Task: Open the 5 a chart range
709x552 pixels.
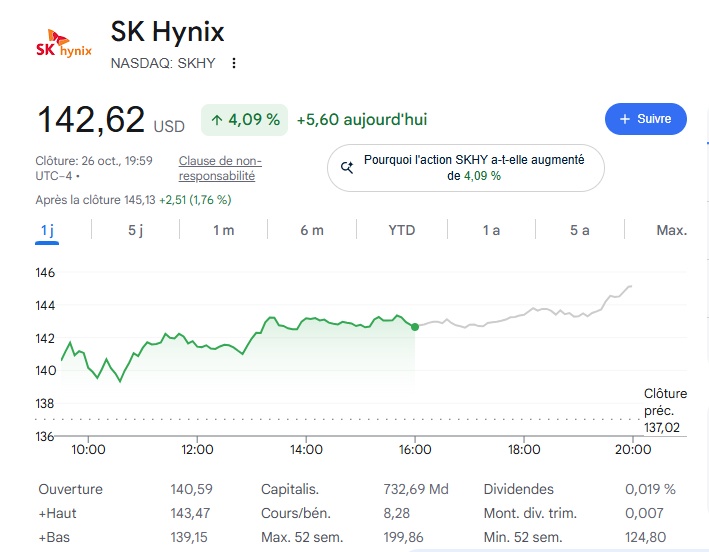Action: pos(580,231)
